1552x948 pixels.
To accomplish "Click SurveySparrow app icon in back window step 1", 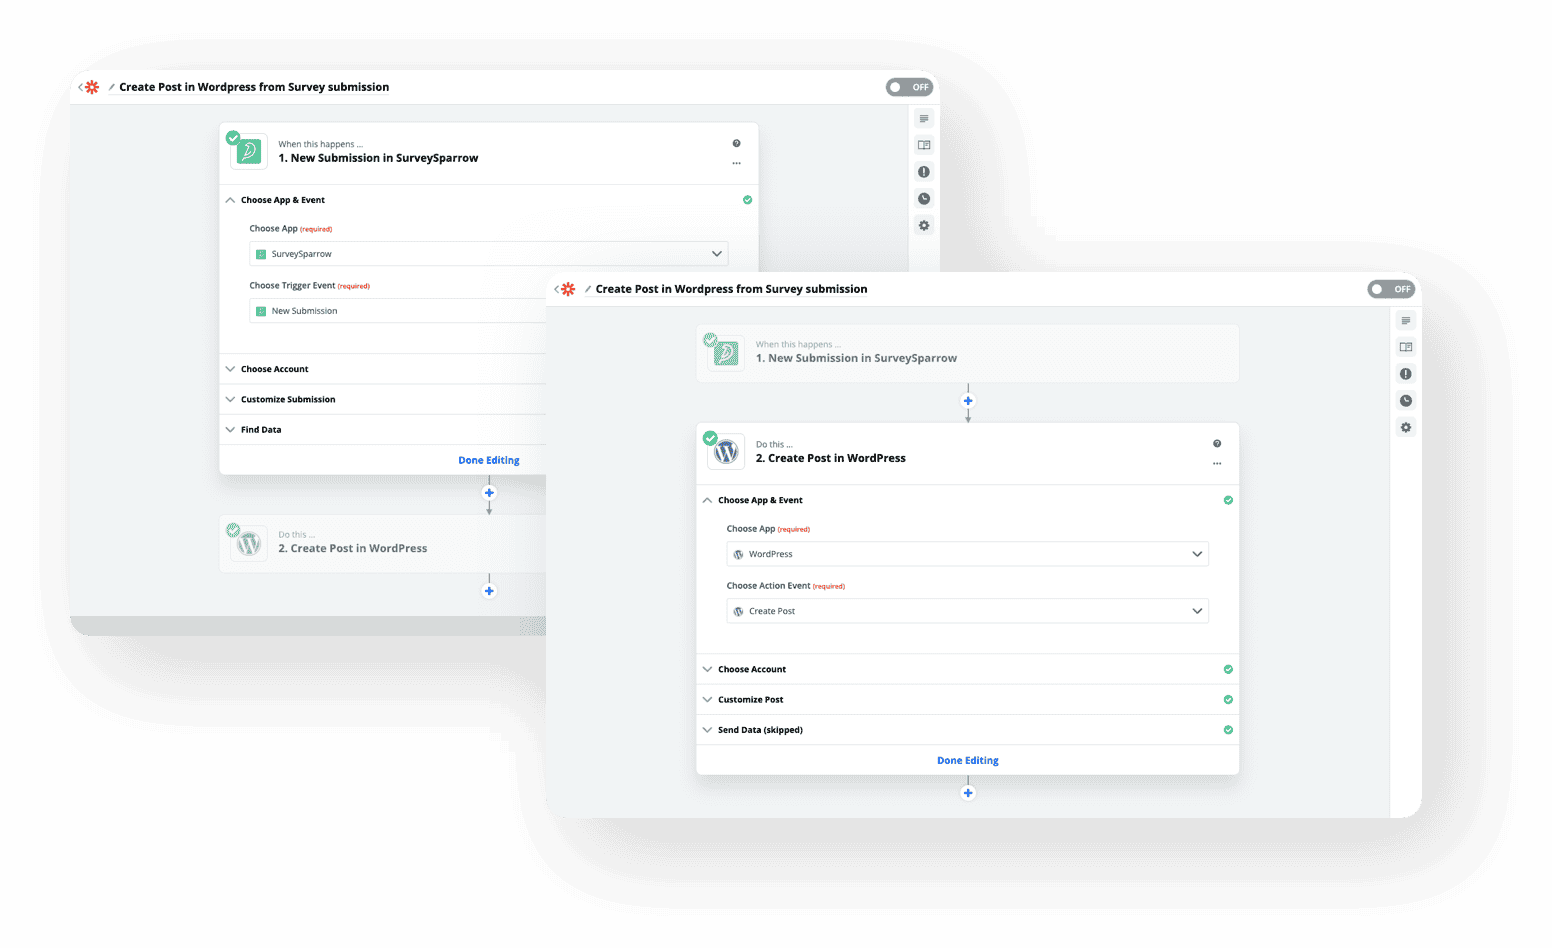I will click(x=249, y=152).
